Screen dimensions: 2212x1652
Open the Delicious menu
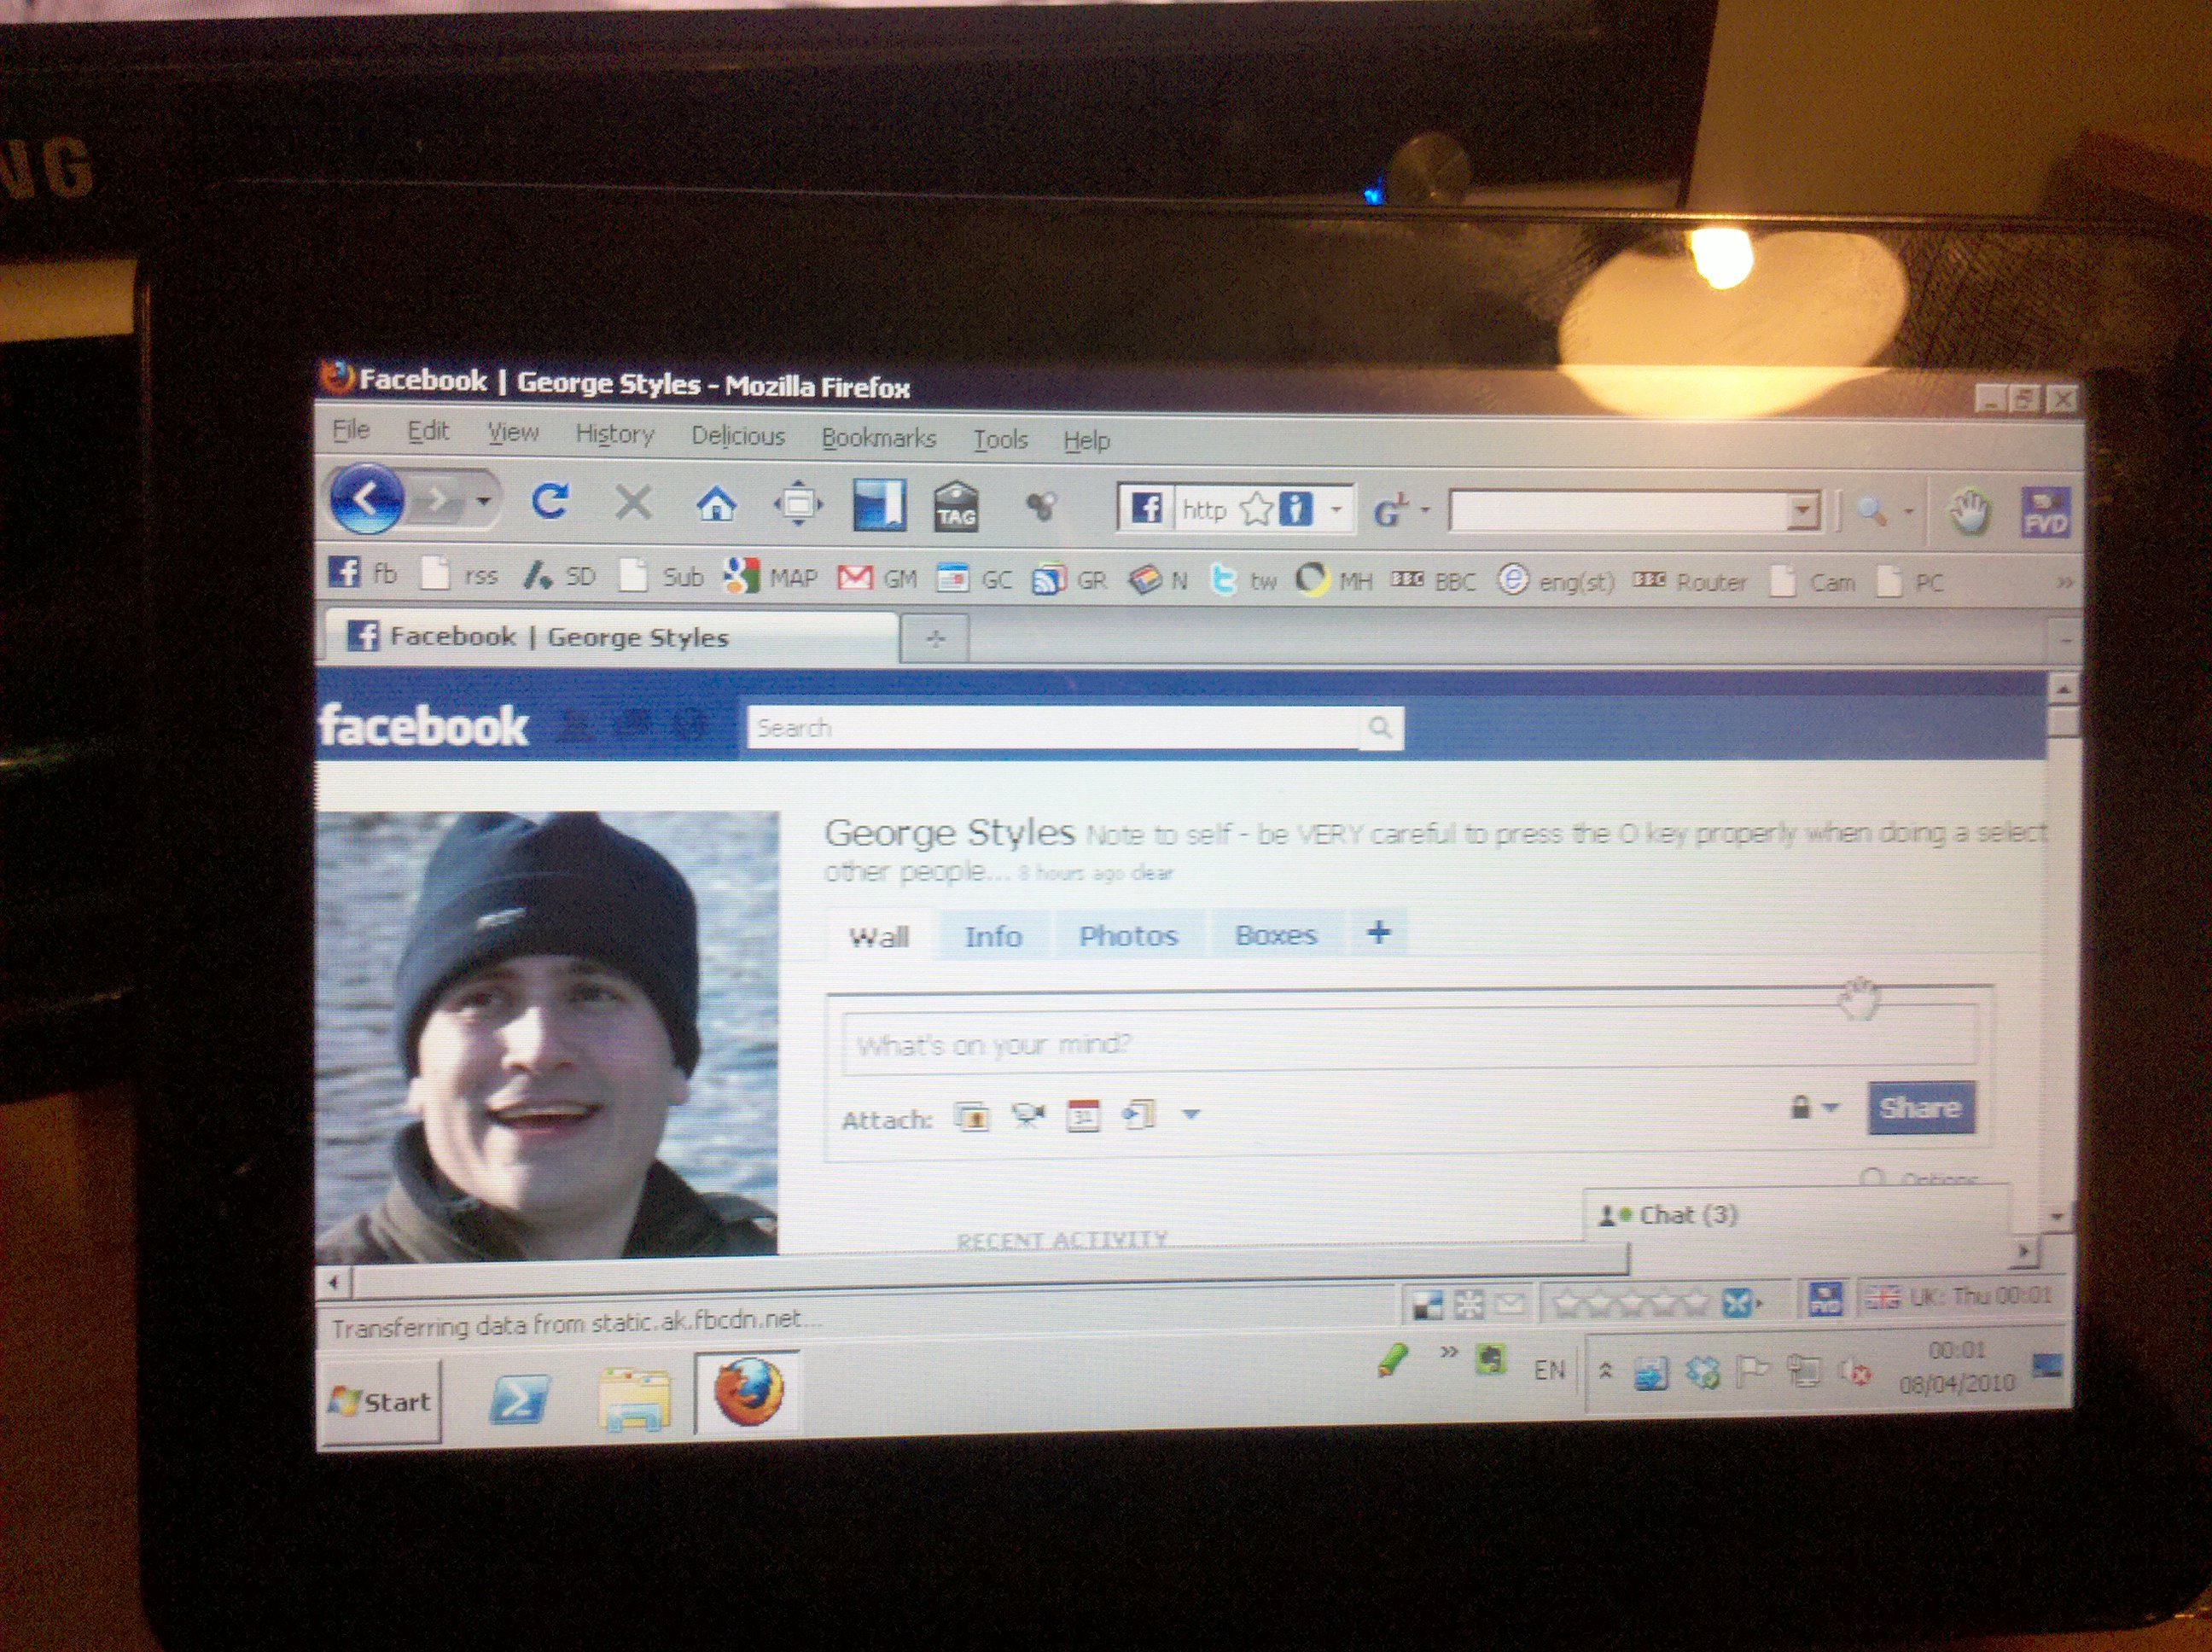click(x=738, y=437)
